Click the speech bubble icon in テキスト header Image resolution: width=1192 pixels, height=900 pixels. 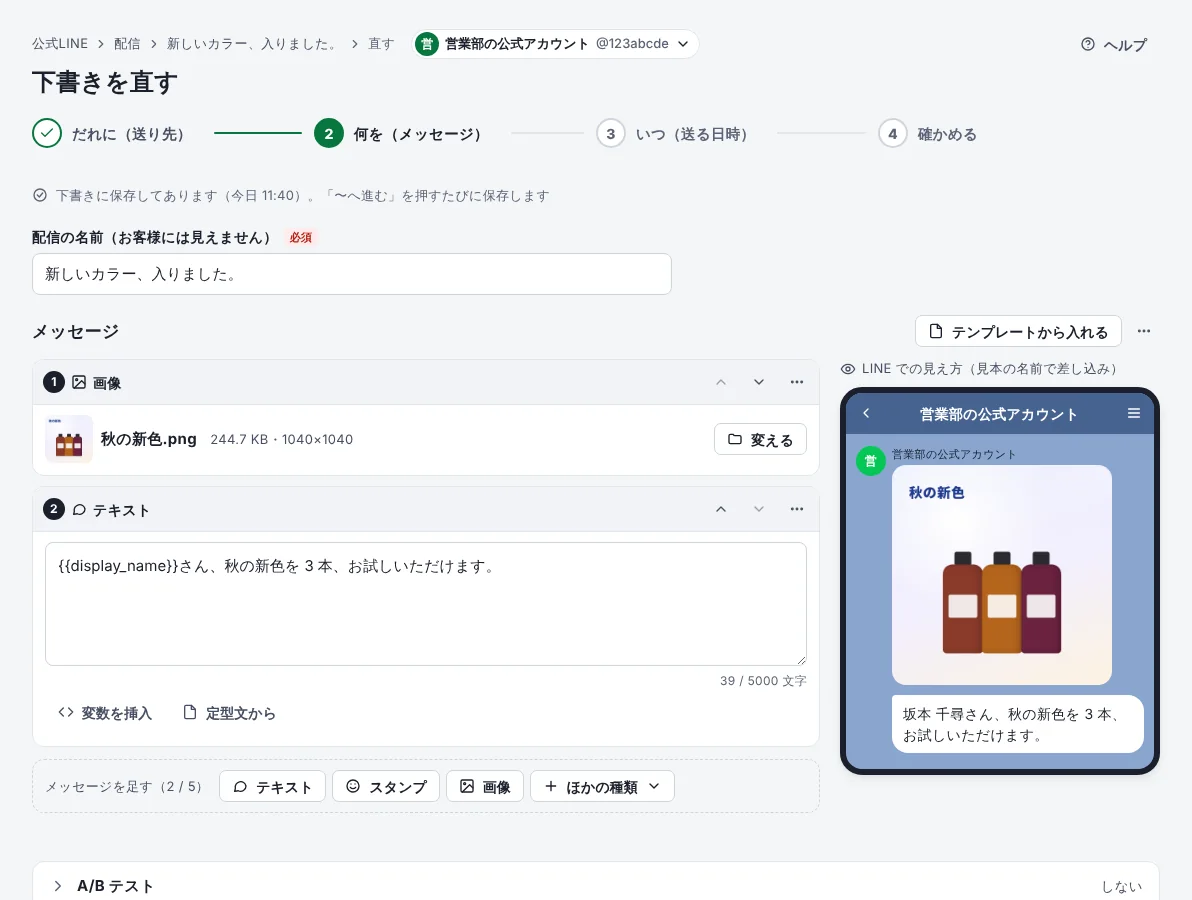(x=79, y=509)
